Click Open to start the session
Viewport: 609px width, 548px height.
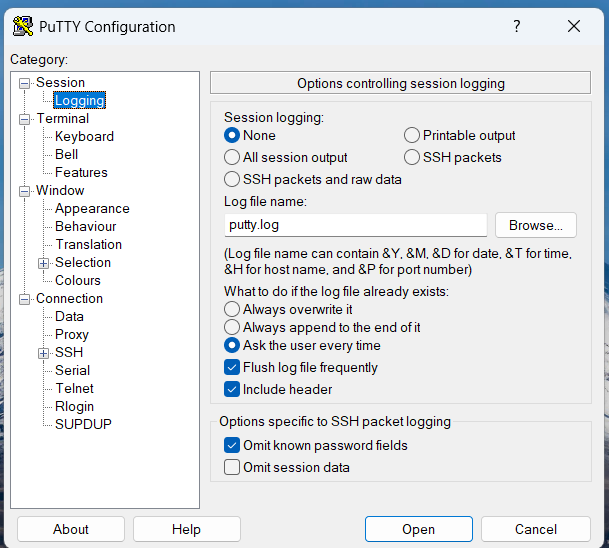point(419,529)
